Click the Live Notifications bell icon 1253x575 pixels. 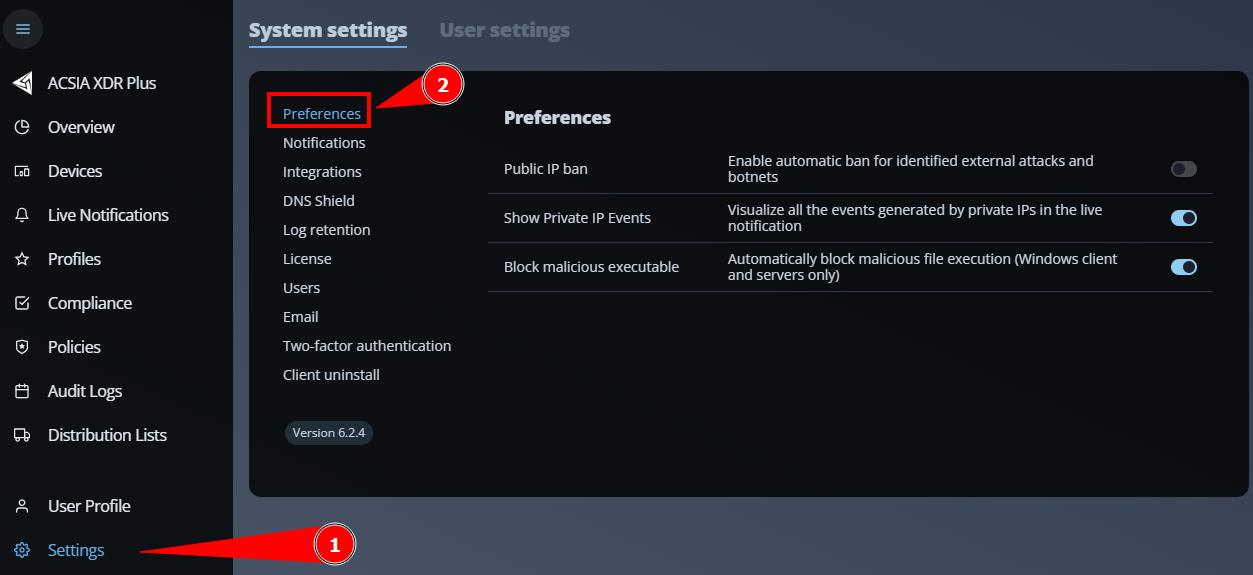pyautogui.click(x=22, y=215)
